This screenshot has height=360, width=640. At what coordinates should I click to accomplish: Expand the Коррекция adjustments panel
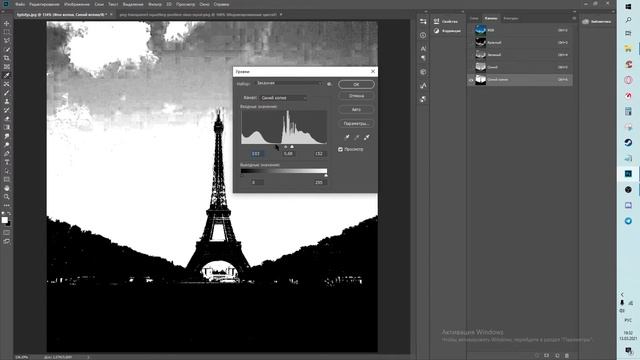[447, 31]
